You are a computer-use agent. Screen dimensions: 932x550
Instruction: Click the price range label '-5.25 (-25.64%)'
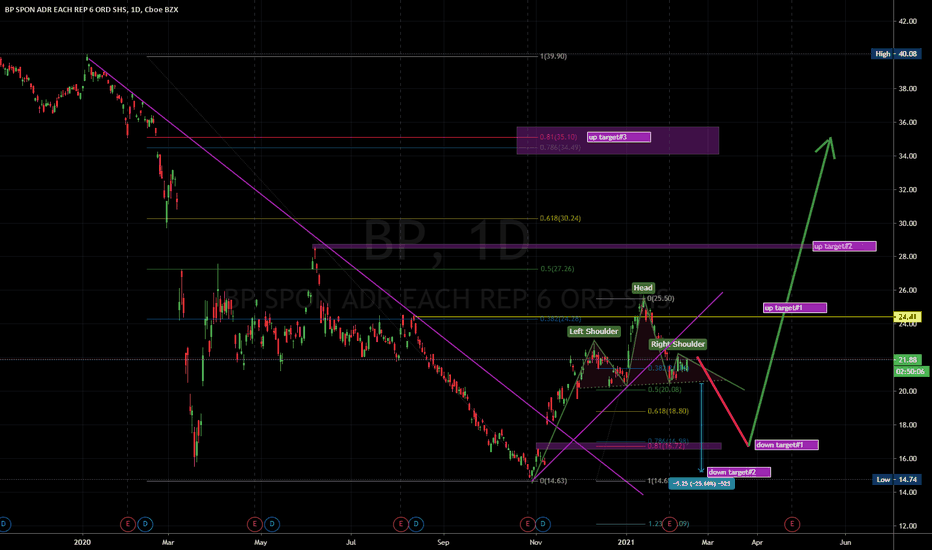pos(701,484)
